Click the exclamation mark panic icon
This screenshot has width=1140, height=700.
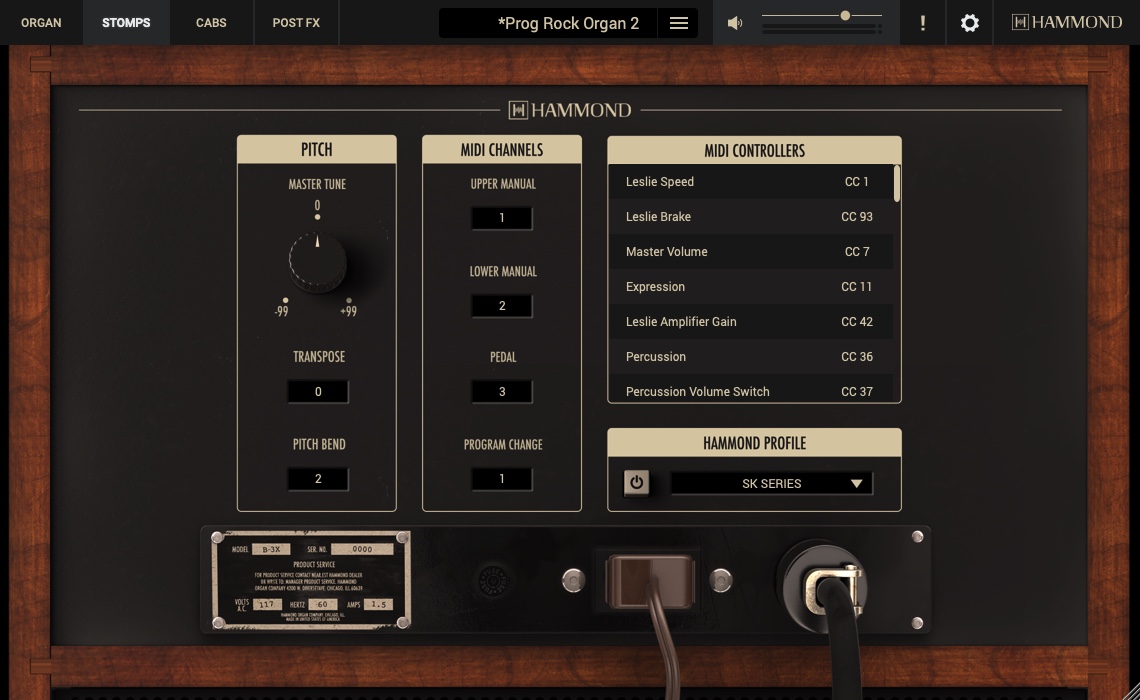pyautogui.click(x=923, y=23)
